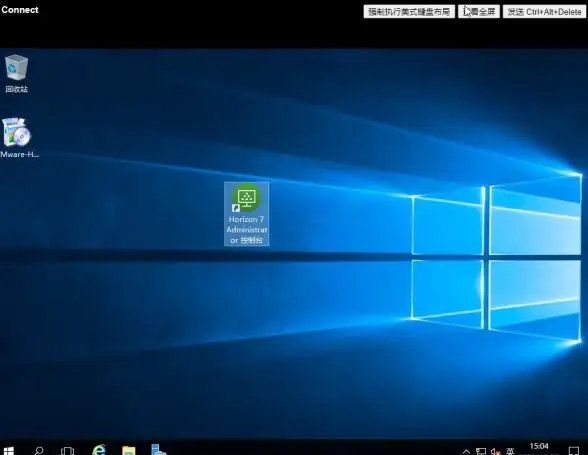The width and height of the screenshot is (588, 455).
Task: Click the full screen button
Action: pyautogui.click(x=479, y=12)
